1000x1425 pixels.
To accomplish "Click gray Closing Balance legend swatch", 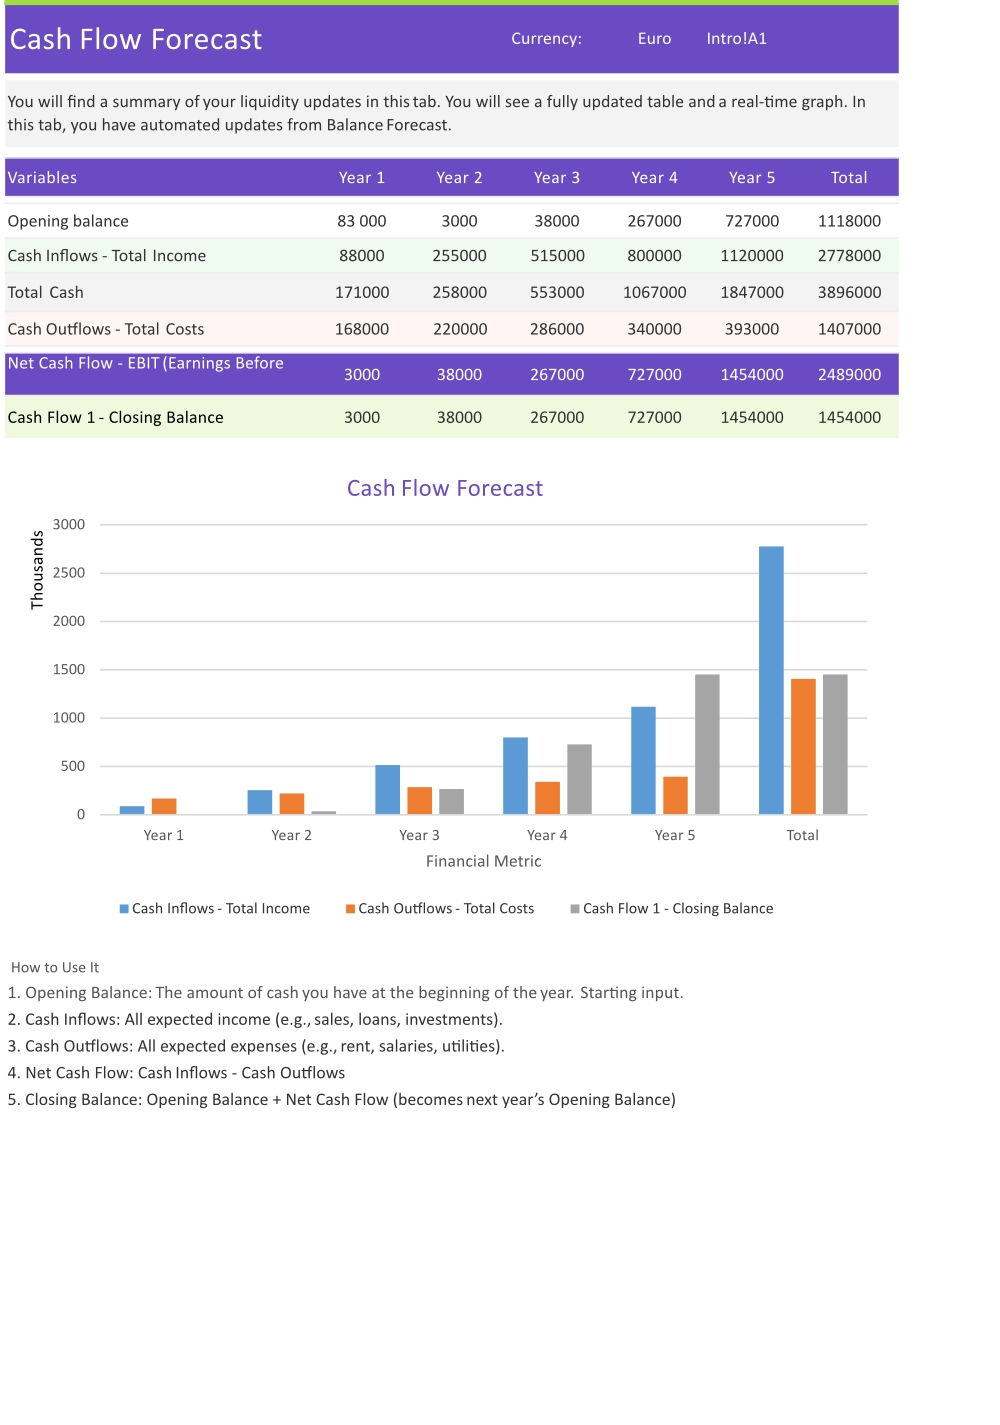I will click(575, 909).
